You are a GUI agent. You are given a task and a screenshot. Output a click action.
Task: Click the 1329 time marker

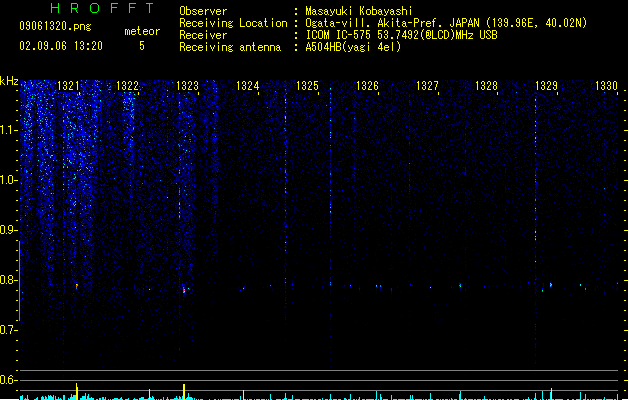(x=546, y=86)
